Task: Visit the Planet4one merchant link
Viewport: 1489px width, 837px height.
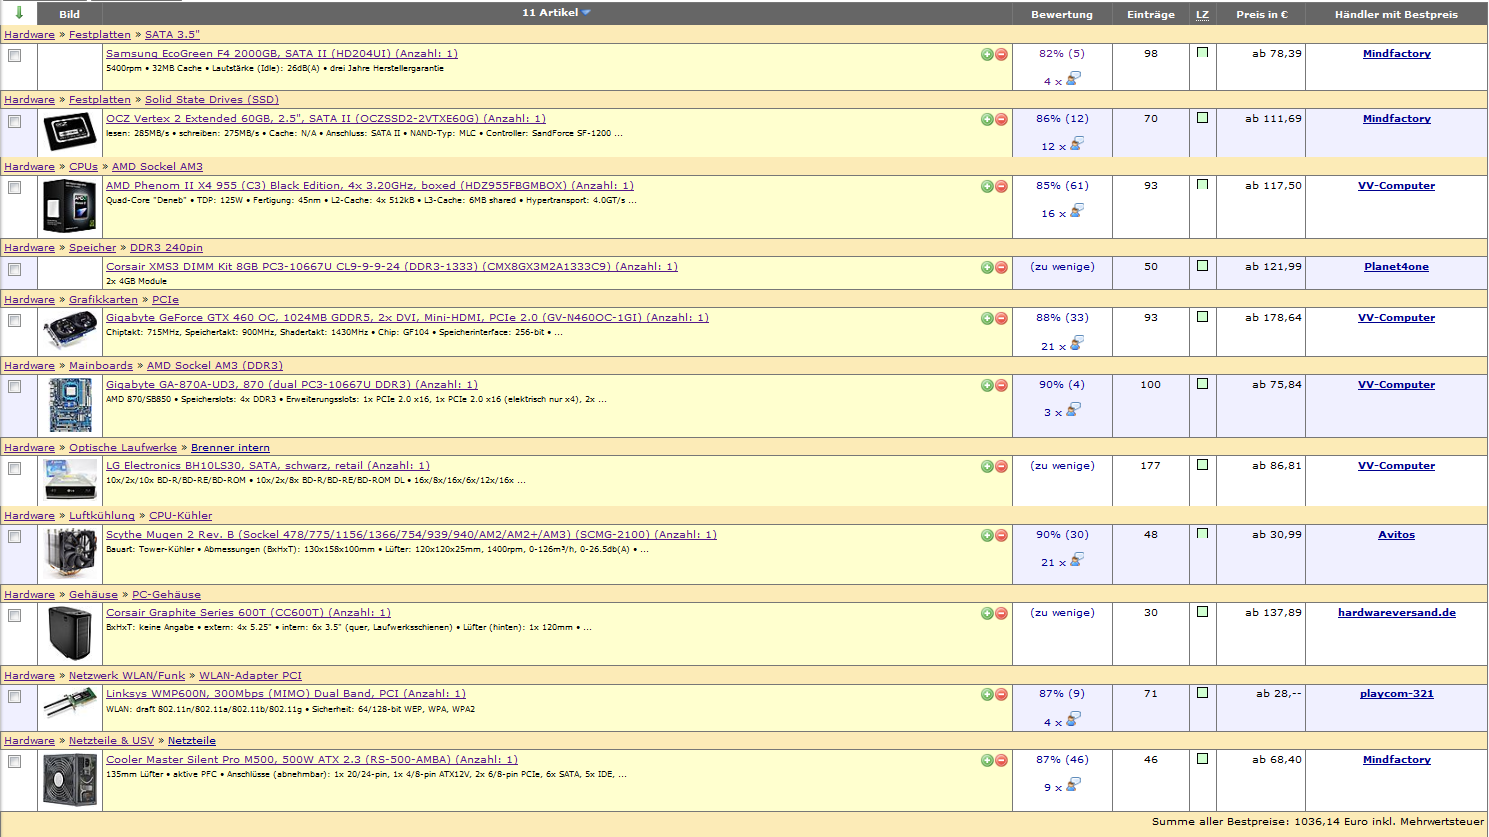Action: click(x=1396, y=267)
